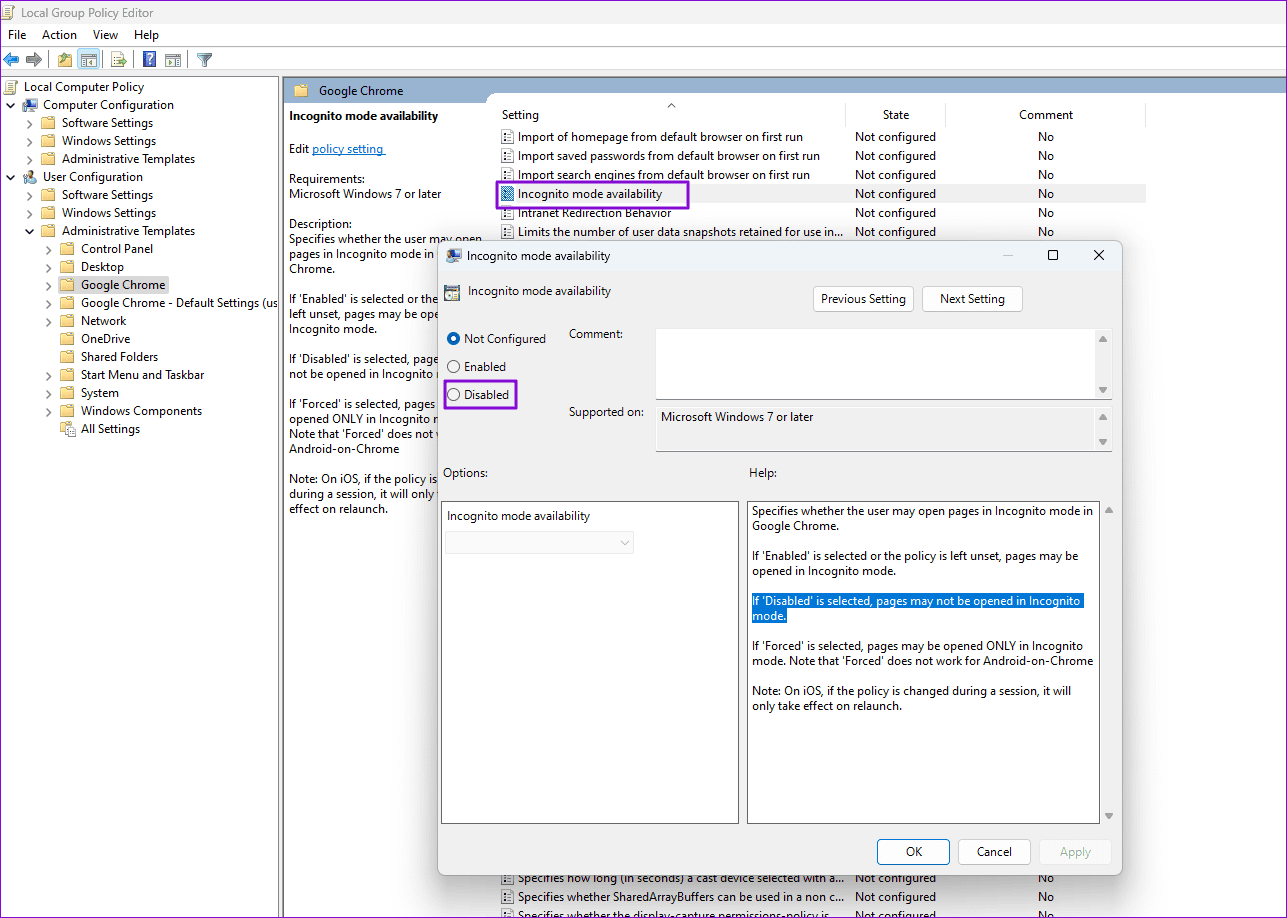Click the Back navigation arrow icon
1287x918 pixels.
click(x=11, y=59)
